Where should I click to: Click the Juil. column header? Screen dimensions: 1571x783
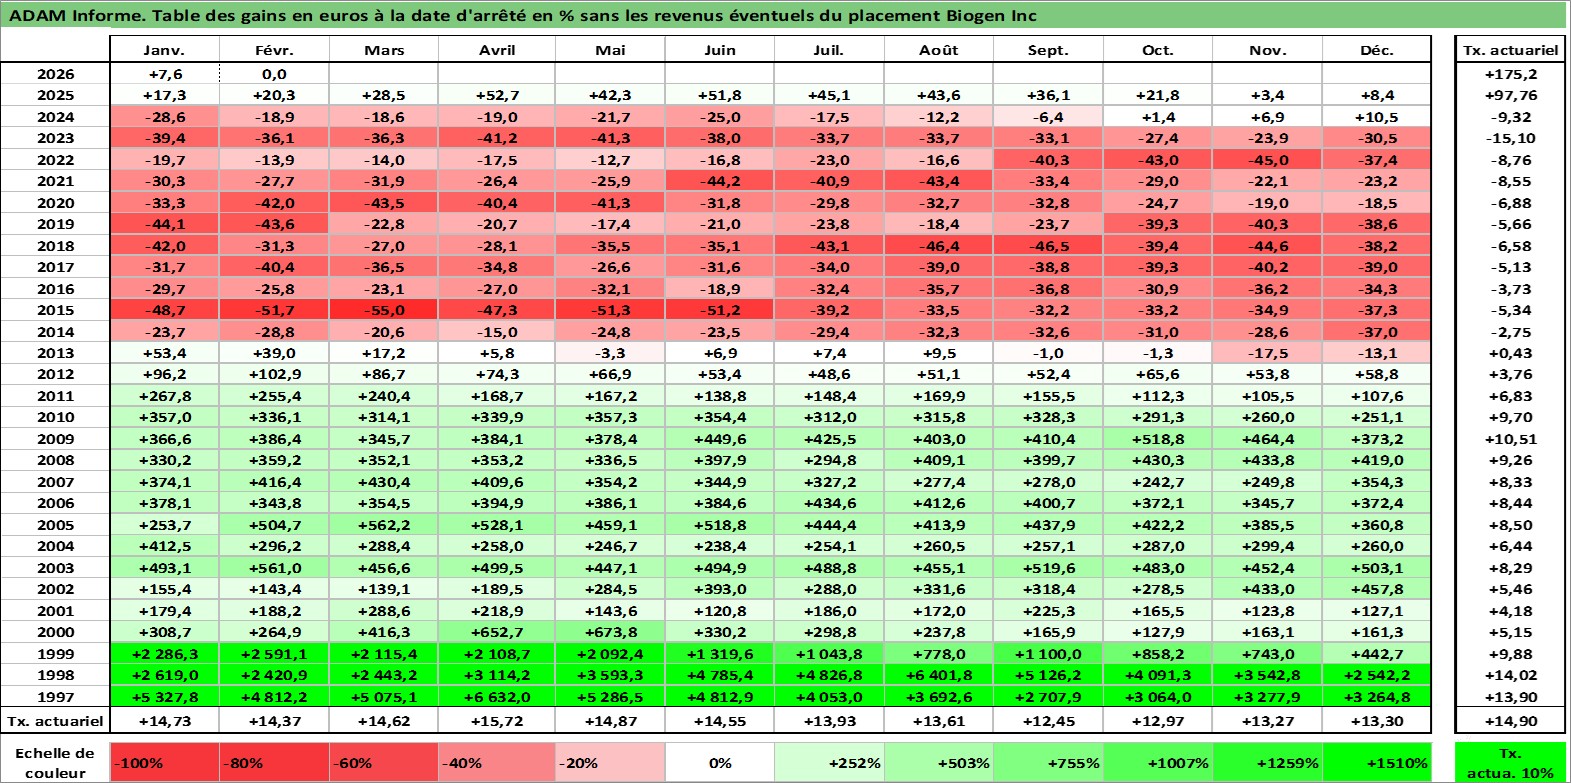point(829,50)
